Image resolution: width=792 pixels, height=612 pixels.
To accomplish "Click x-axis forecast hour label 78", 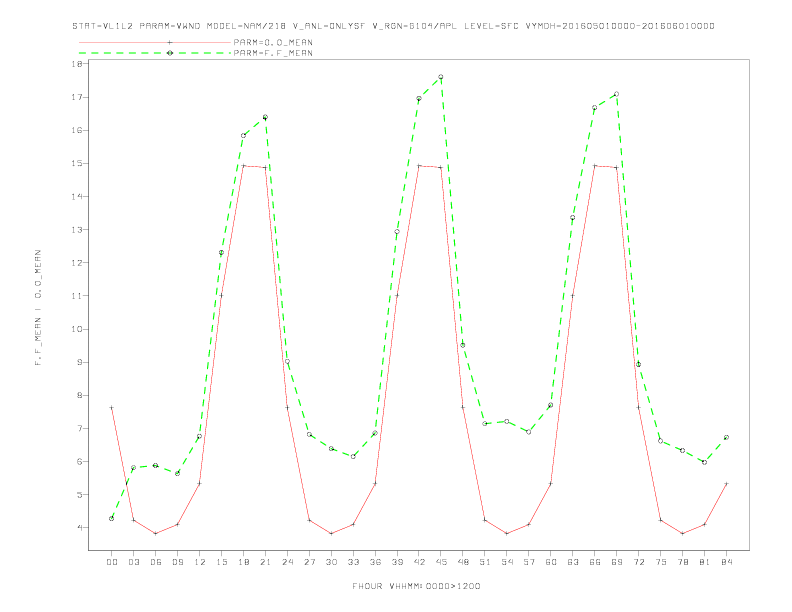I will (x=683, y=562).
